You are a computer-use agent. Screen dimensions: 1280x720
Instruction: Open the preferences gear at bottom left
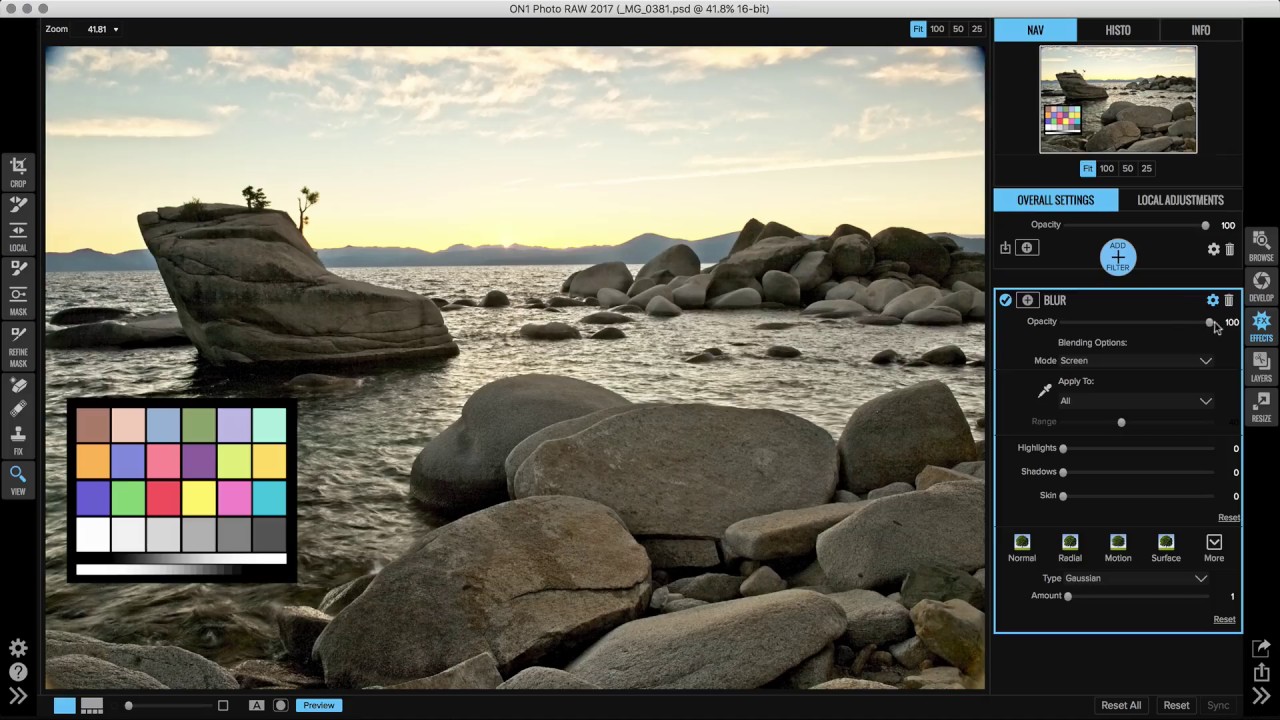pos(18,648)
